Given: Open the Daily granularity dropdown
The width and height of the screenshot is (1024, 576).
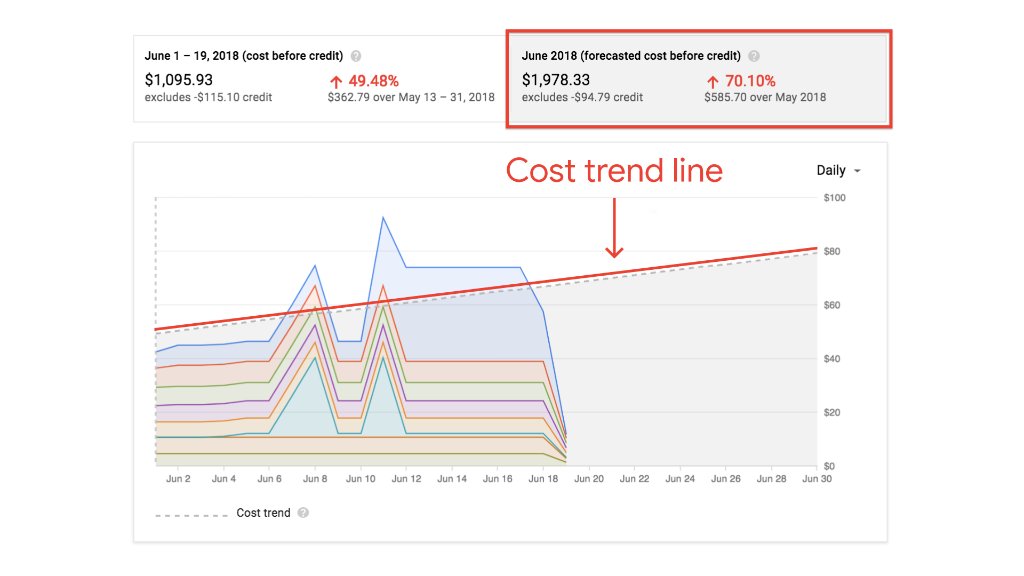Looking at the screenshot, I should (x=839, y=170).
